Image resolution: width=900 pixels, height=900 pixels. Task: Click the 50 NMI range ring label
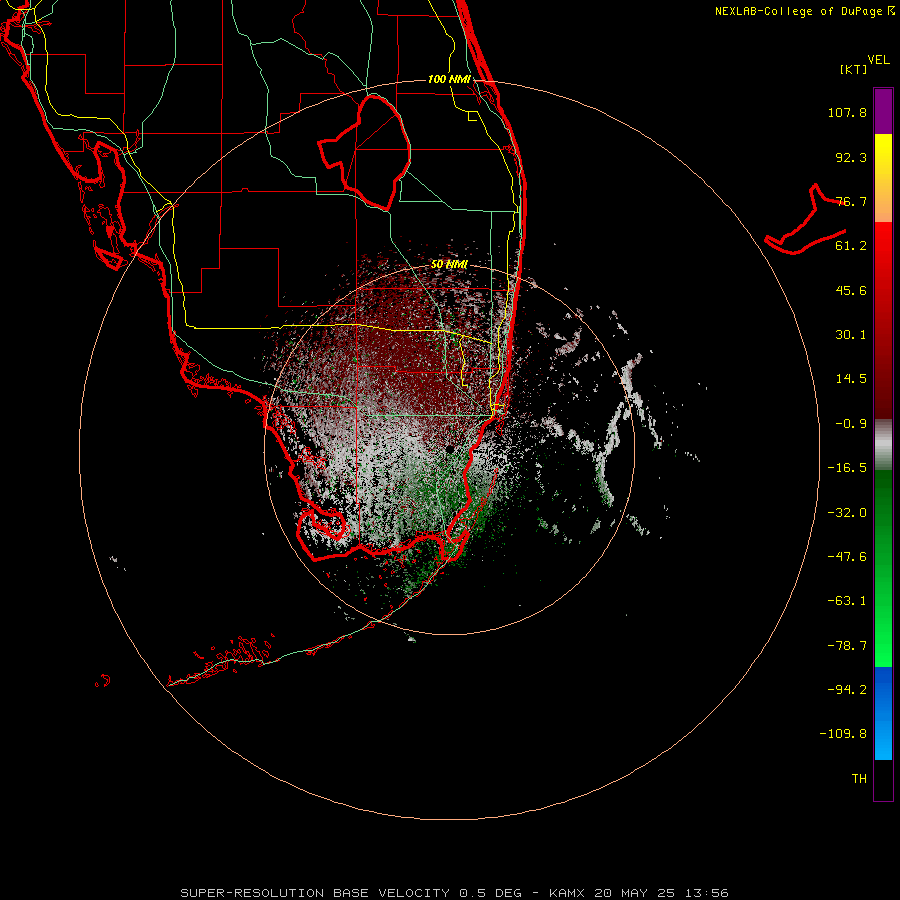(x=449, y=265)
